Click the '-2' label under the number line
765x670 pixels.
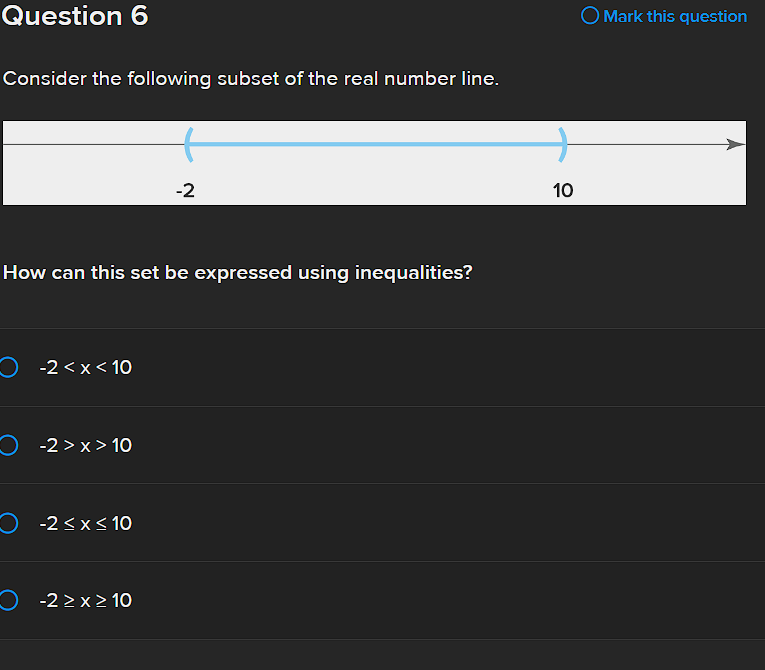[x=185, y=190]
